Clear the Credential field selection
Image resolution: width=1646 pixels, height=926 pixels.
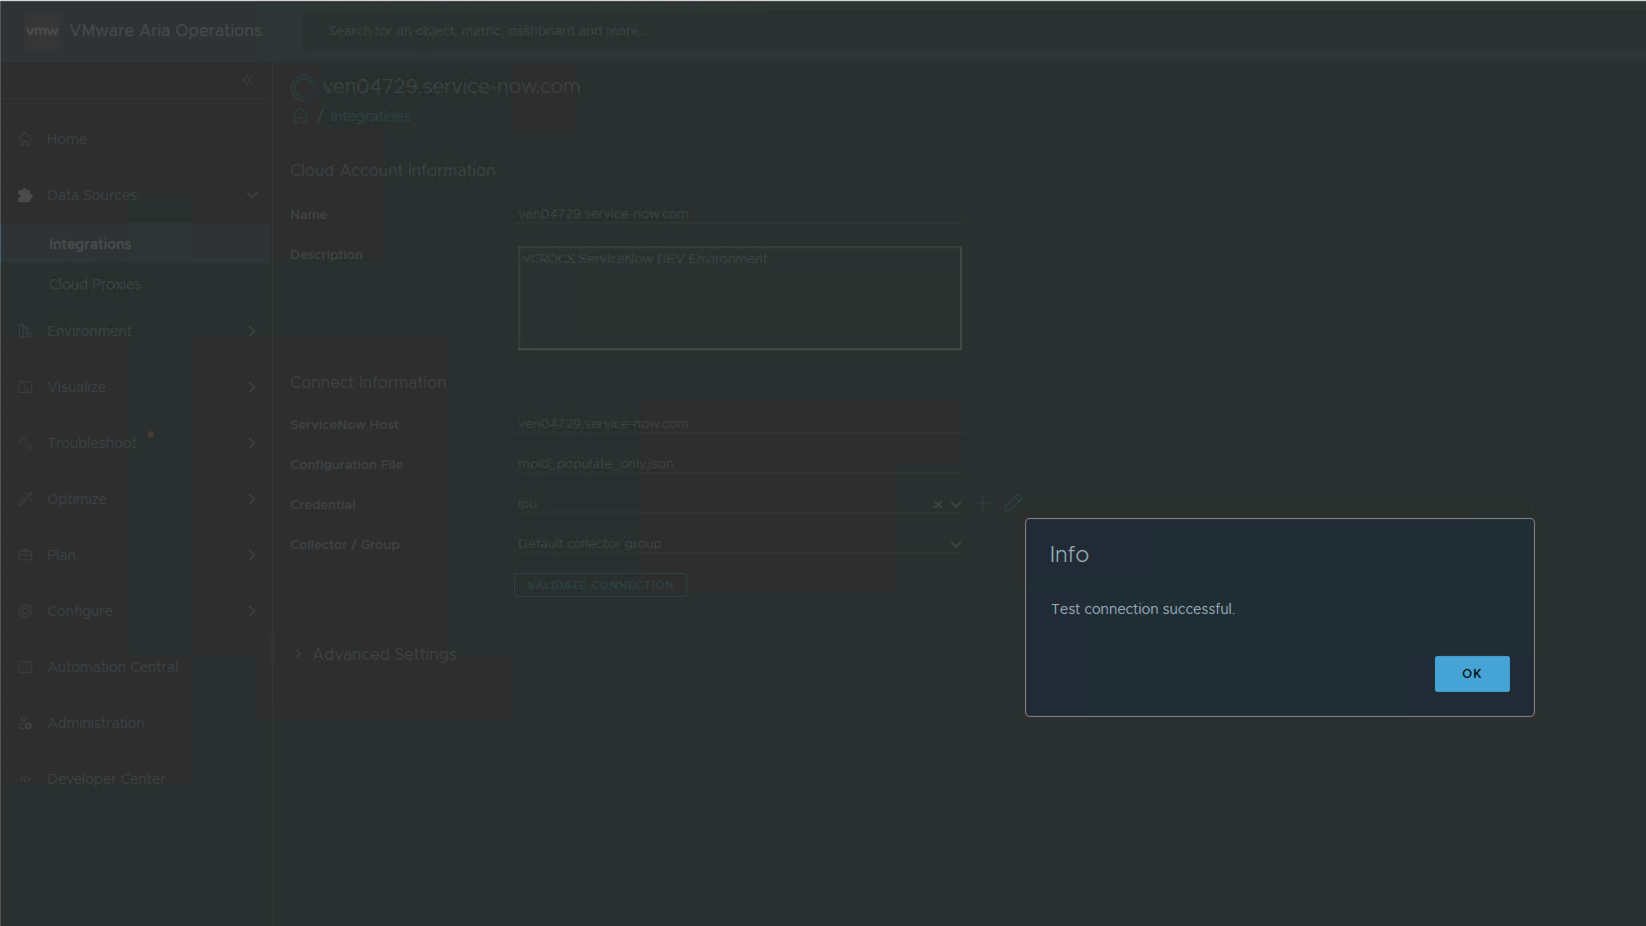(937, 505)
